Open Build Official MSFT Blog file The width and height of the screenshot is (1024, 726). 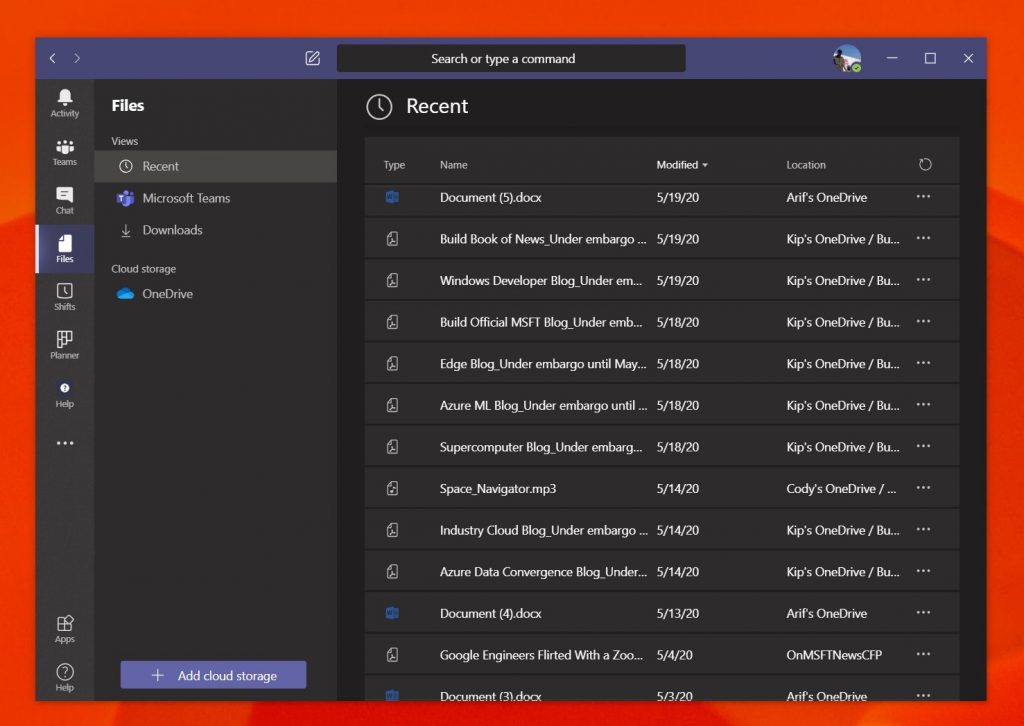pos(541,322)
